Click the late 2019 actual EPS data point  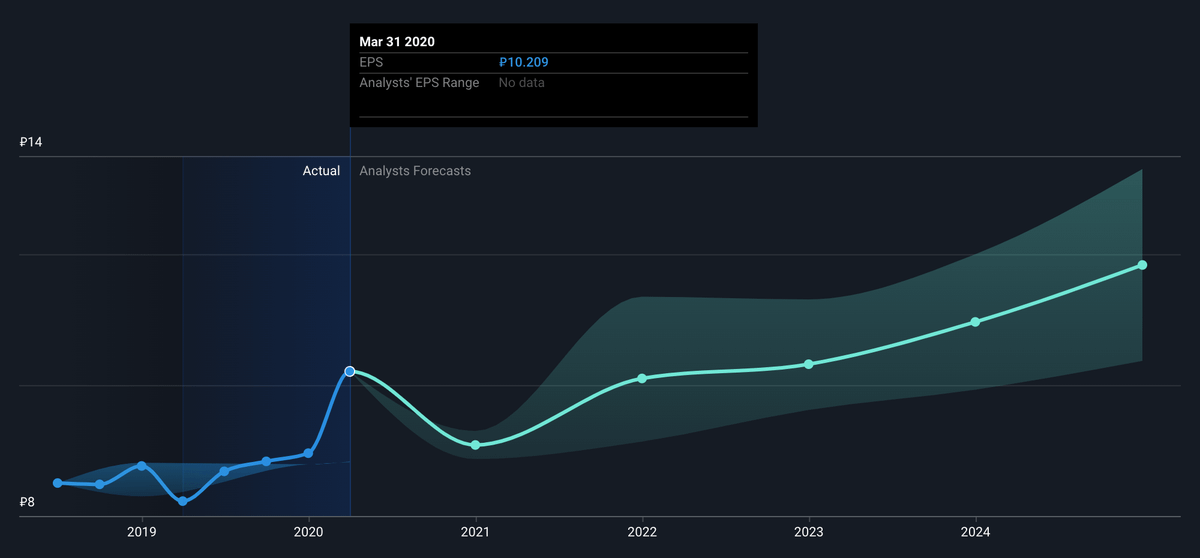(266, 461)
